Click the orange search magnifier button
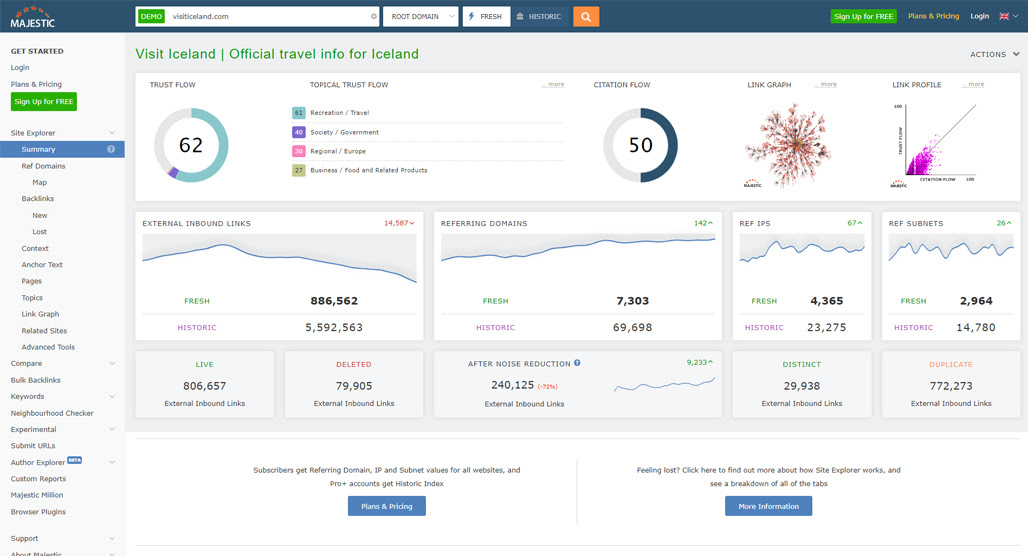This screenshot has width=1028, height=556. coord(585,16)
